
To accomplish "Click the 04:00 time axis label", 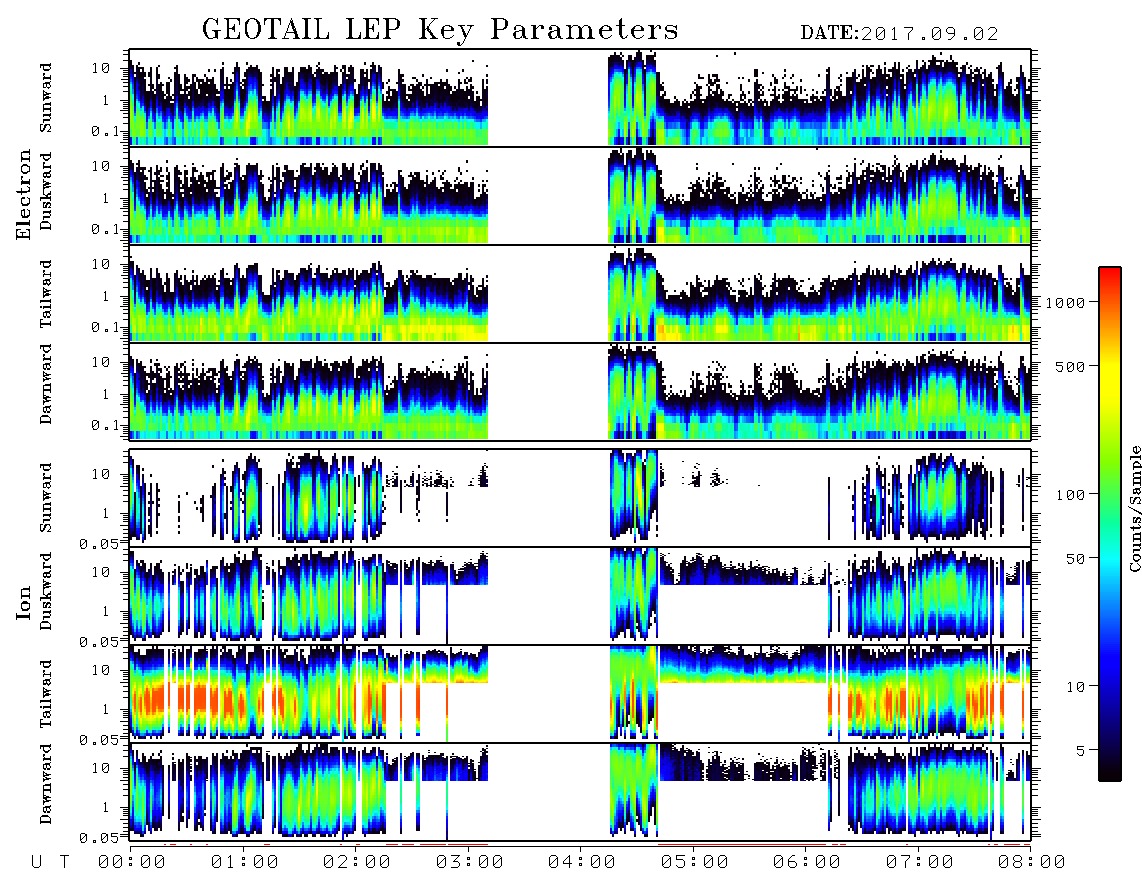I will pos(582,862).
